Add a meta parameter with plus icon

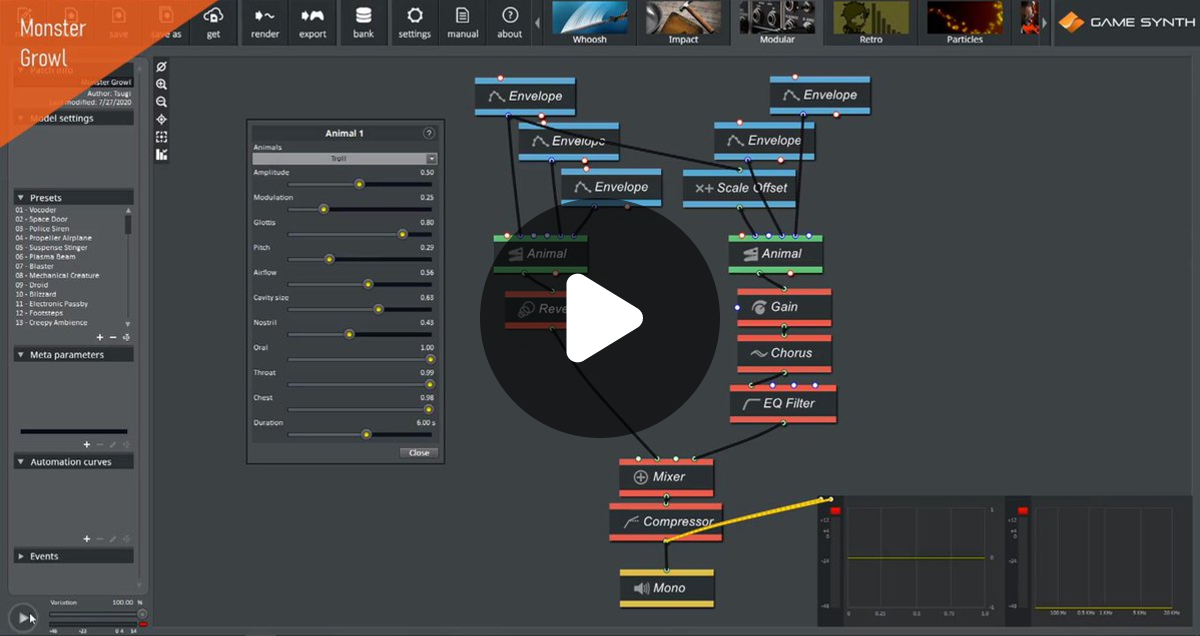[87, 444]
